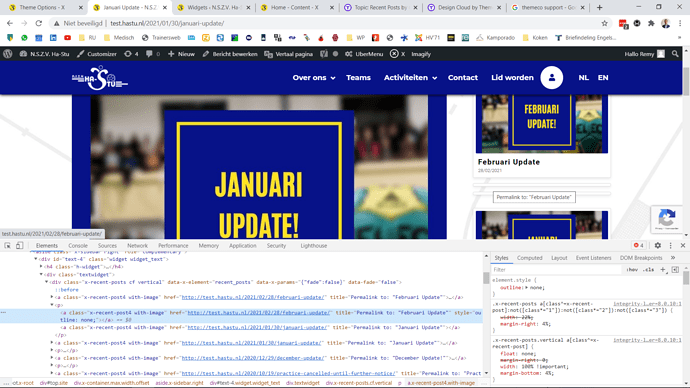Screen dimensions: 690x388
Task: Toggle the :hov element state panel
Action: (632, 270)
